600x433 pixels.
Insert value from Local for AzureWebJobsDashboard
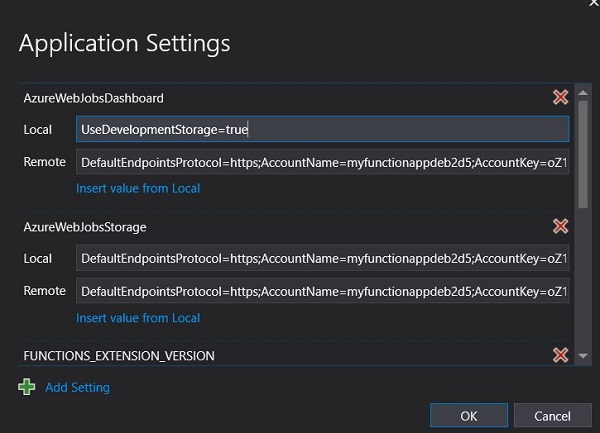[x=138, y=188]
